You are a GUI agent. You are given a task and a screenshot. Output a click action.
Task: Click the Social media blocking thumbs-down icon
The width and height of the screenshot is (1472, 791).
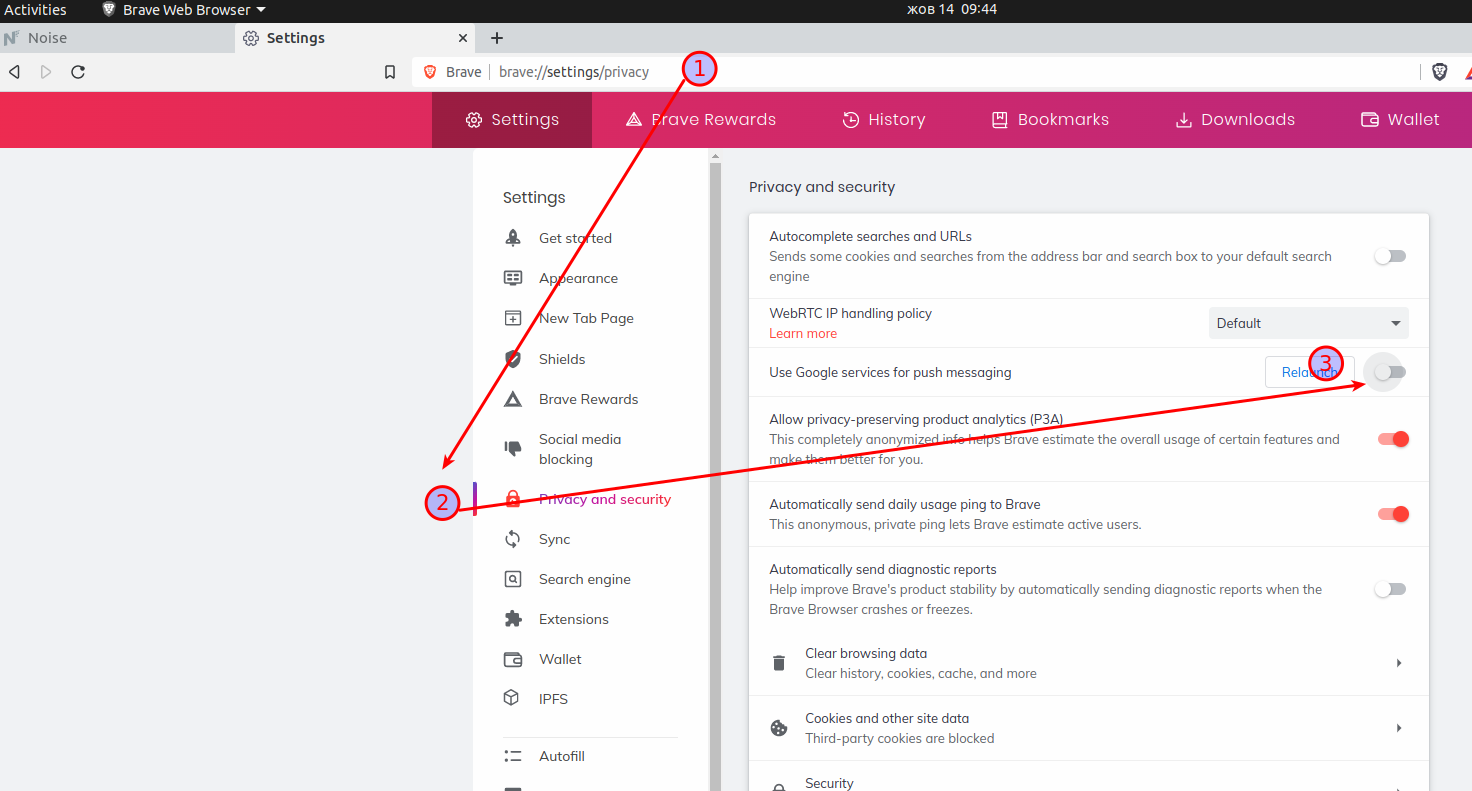tap(513, 448)
